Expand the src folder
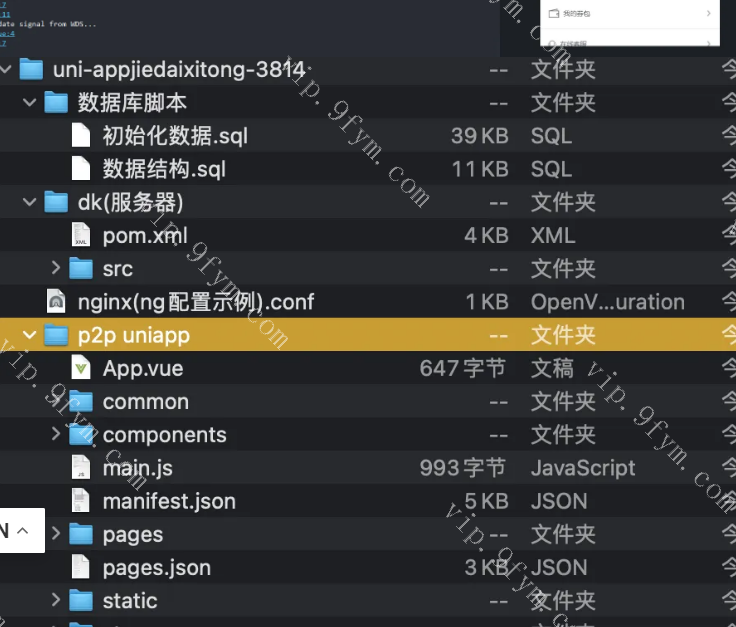 click(x=56, y=268)
